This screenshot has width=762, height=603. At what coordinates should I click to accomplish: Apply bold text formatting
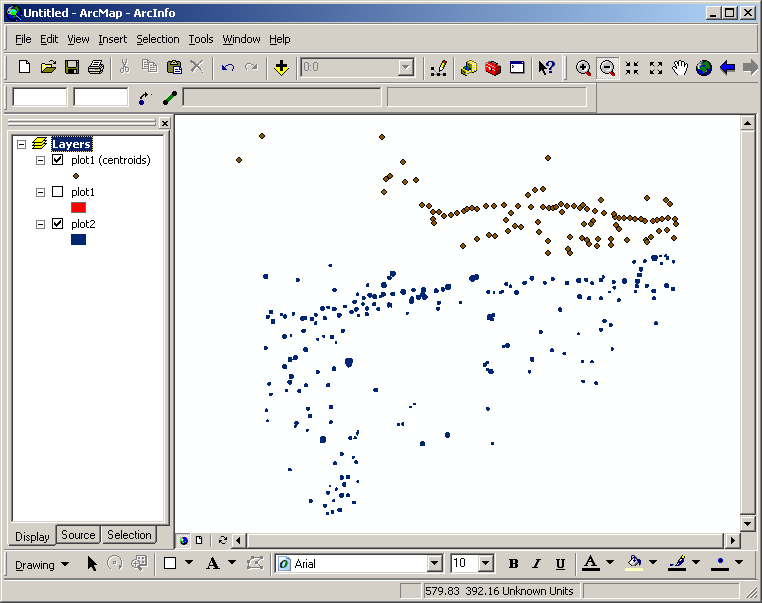point(513,564)
